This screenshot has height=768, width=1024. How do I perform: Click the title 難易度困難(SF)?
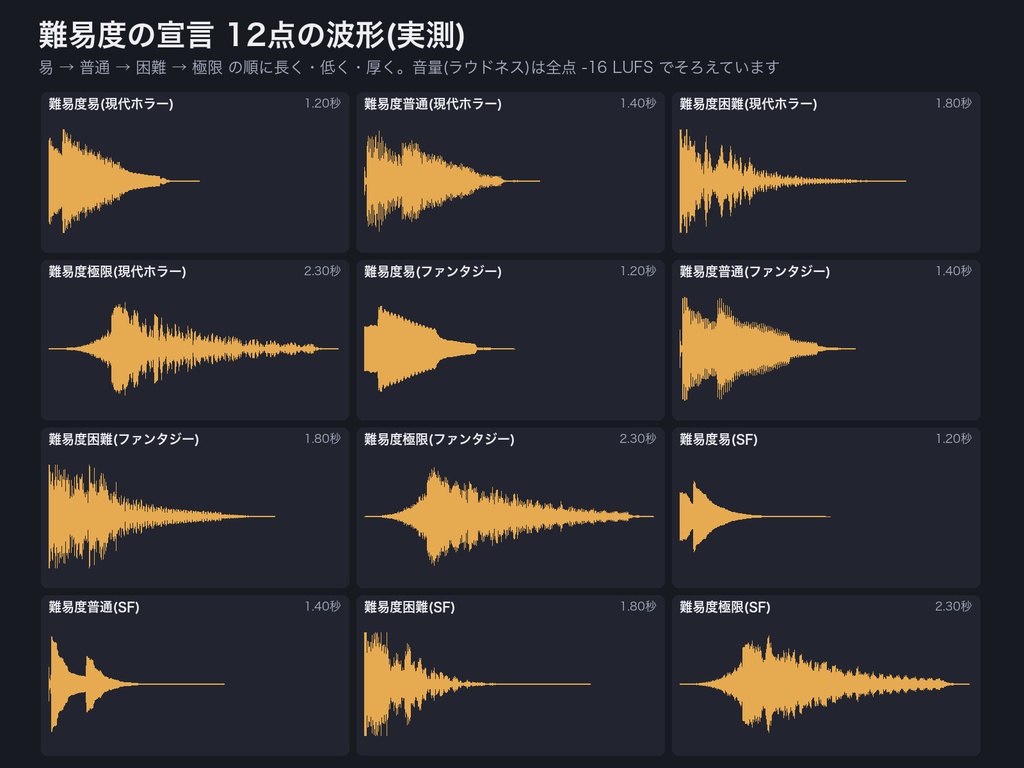409,607
